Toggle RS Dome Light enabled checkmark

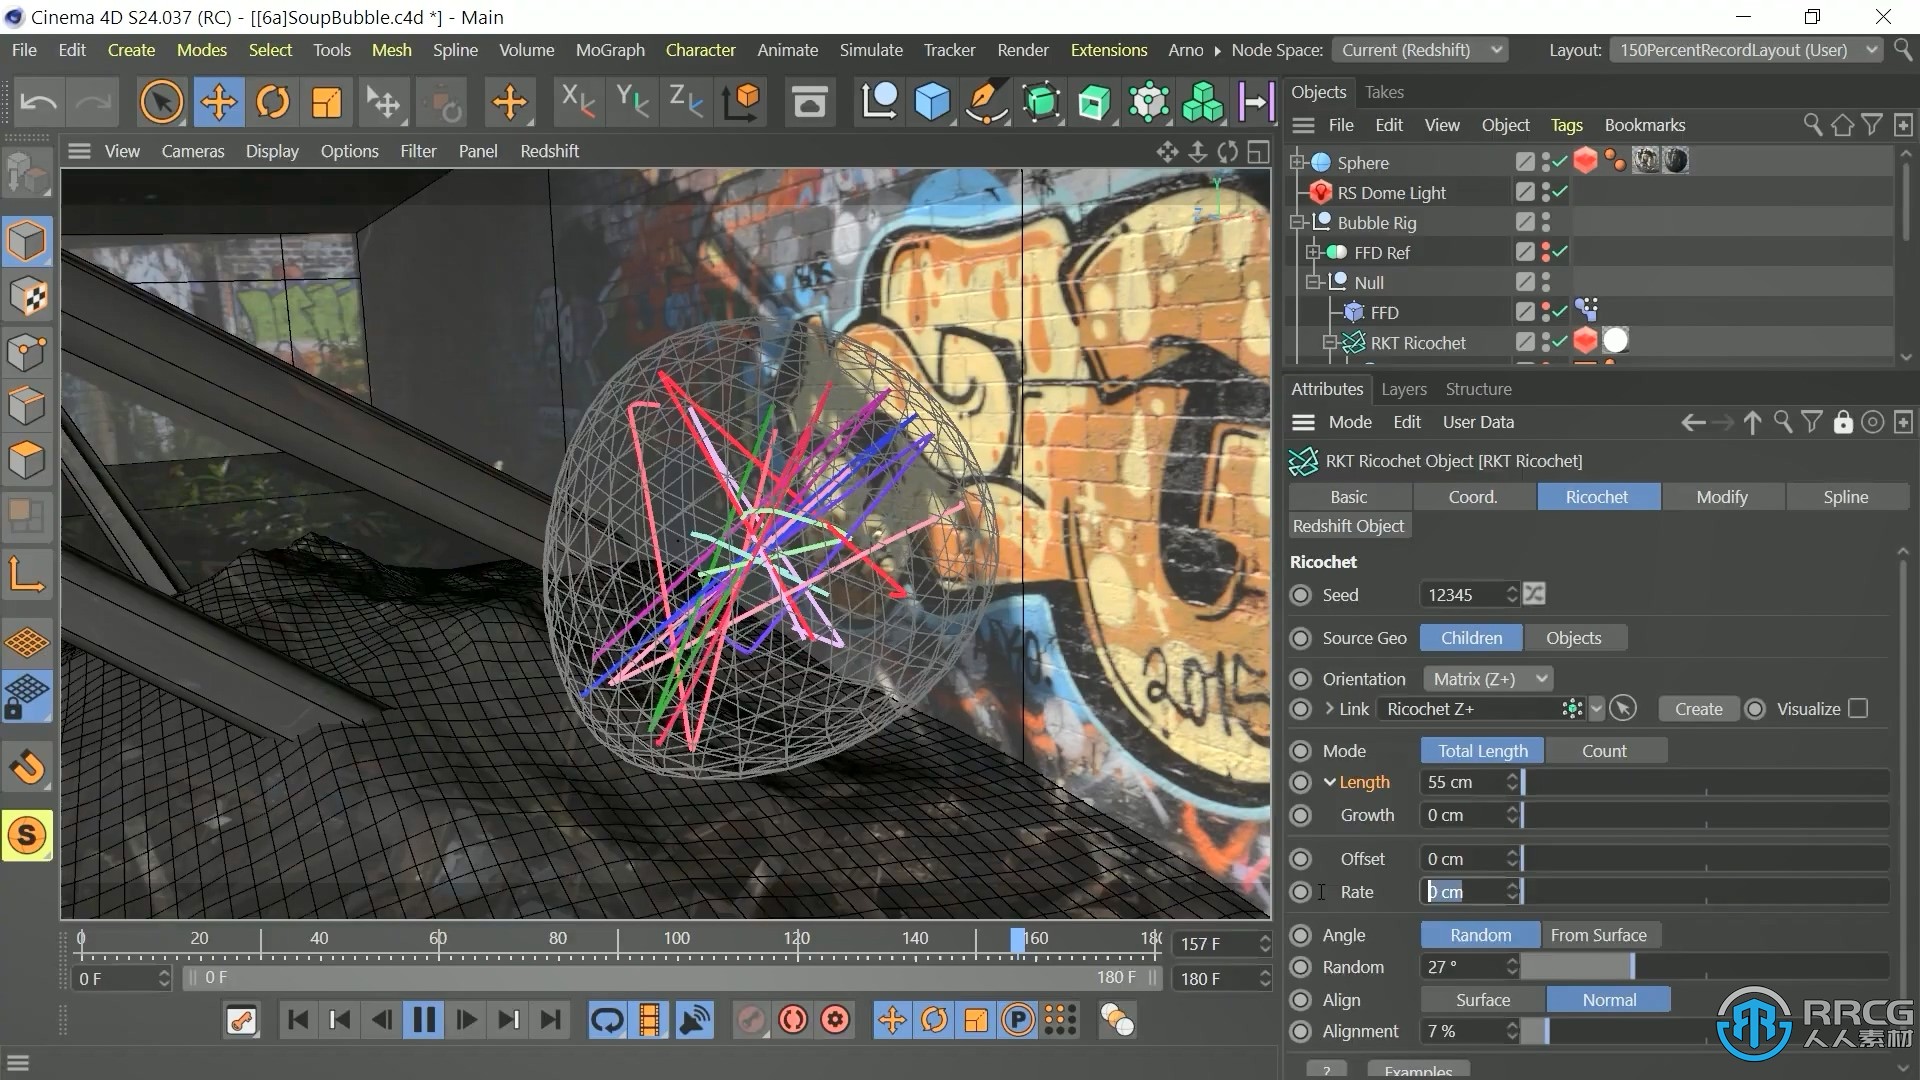[1560, 192]
